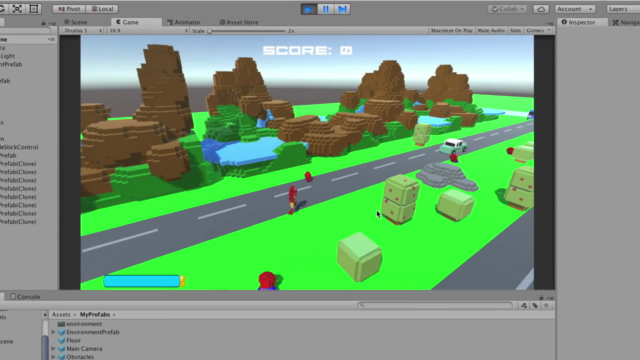Click the game view Scale slider
This screenshot has width=640, height=360.
pyautogui.click(x=247, y=31)
